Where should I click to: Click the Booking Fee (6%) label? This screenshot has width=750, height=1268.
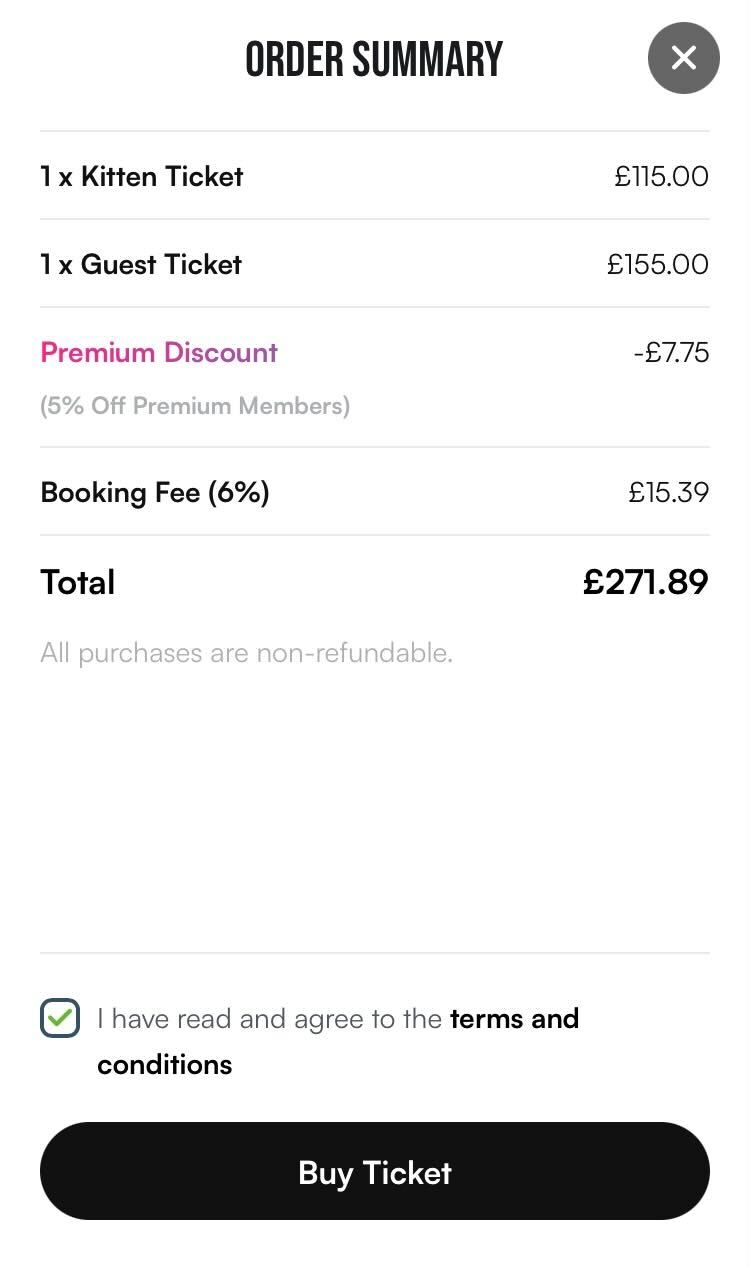(155, 492)
